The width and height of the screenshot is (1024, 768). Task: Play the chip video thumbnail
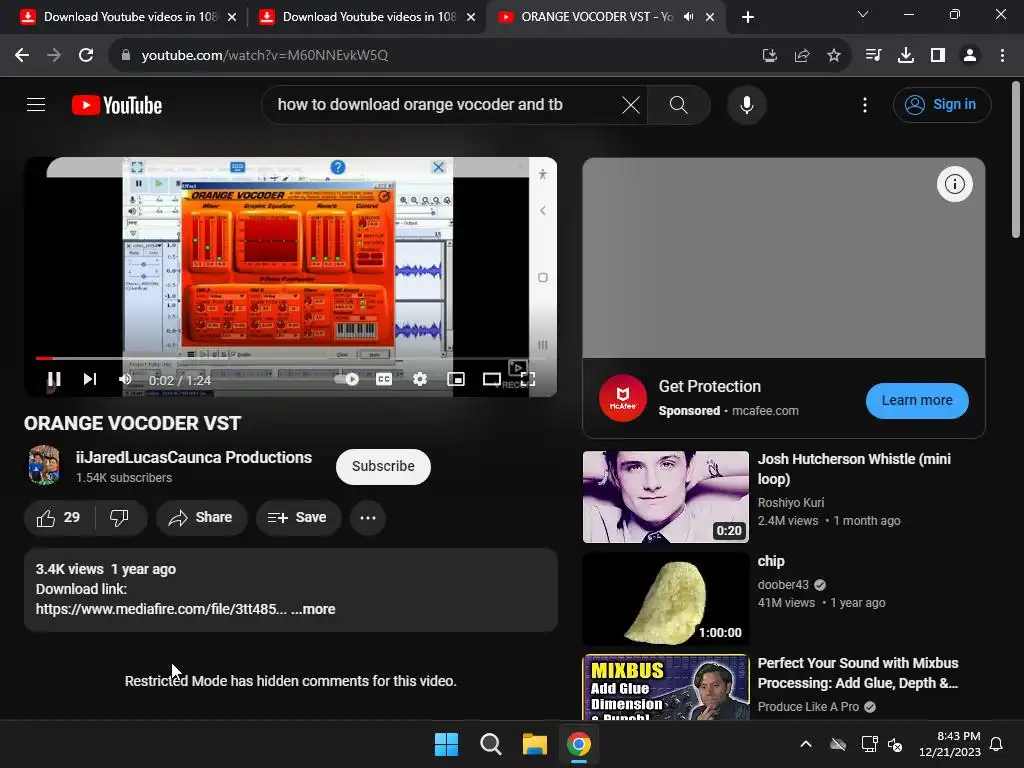[x=665, y=599]
